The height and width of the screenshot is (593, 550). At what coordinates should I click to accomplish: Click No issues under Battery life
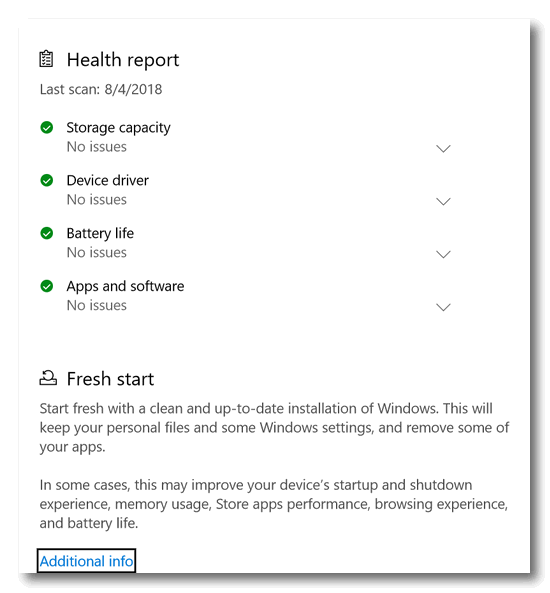[x=96, y=253]
